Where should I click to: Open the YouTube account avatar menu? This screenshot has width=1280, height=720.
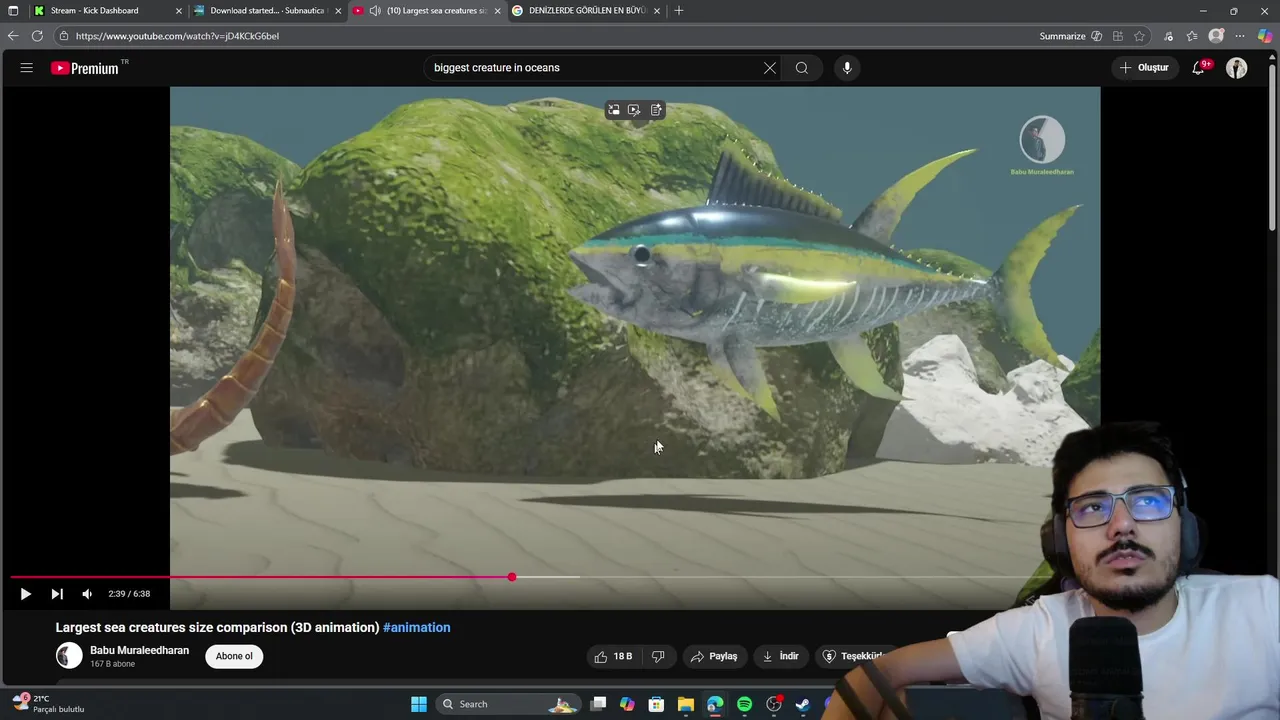pos(1237,68)
